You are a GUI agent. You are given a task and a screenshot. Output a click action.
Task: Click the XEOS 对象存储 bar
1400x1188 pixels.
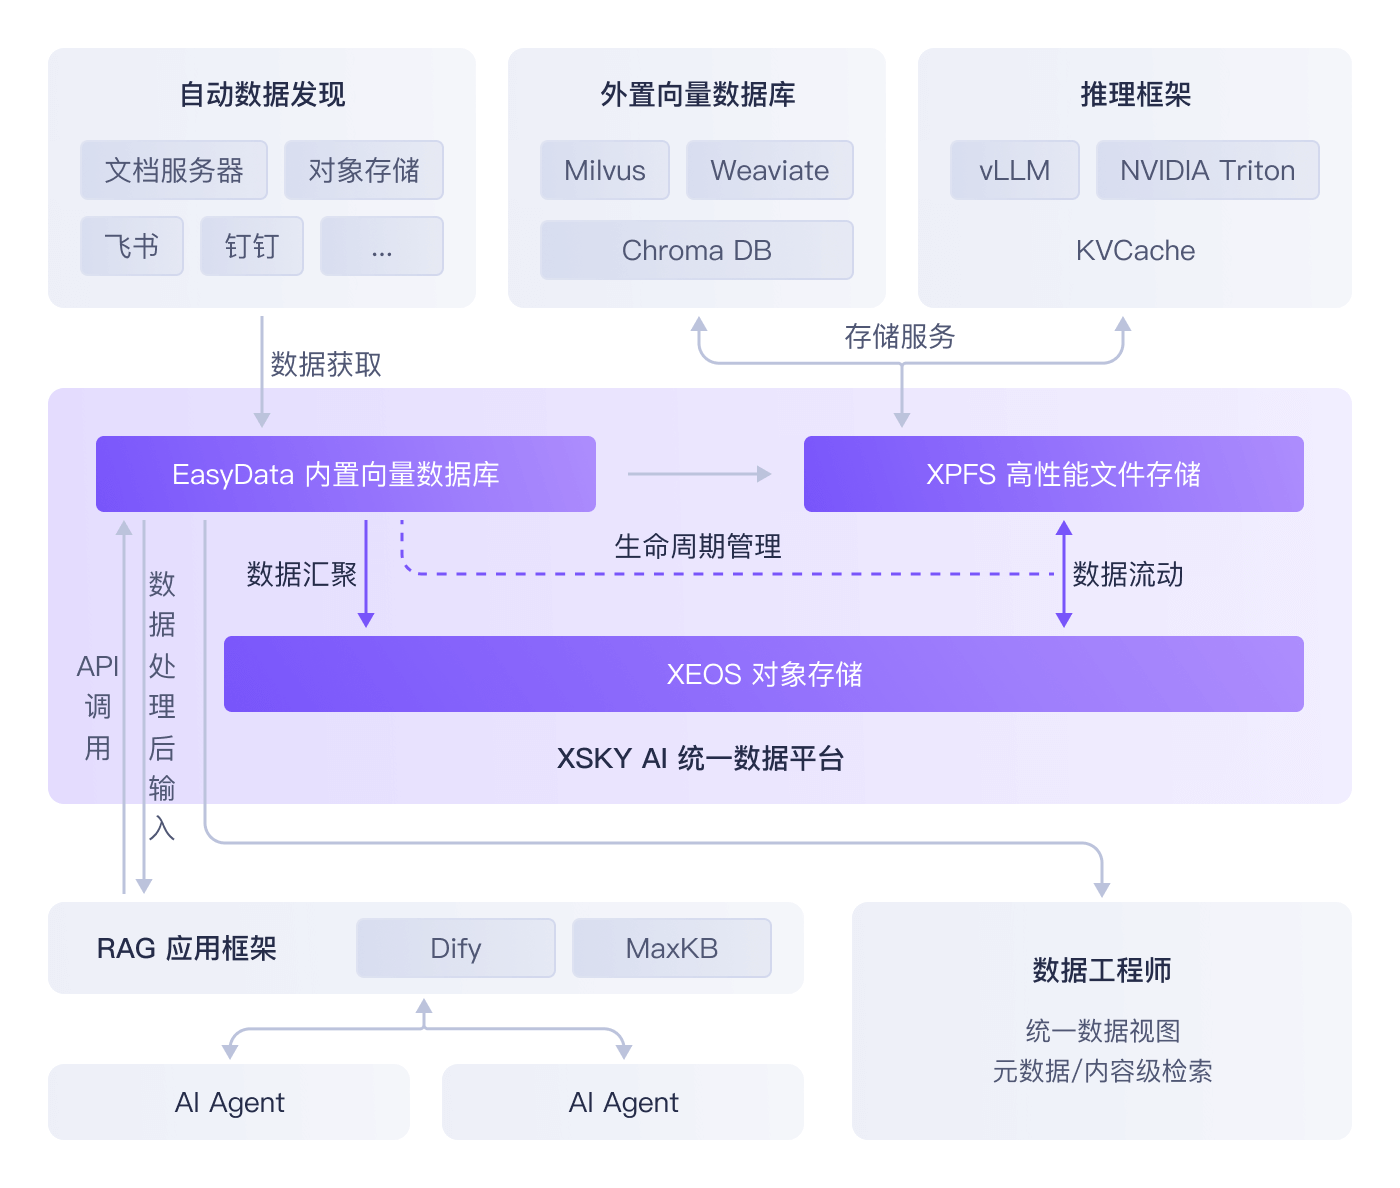(765, 675)
